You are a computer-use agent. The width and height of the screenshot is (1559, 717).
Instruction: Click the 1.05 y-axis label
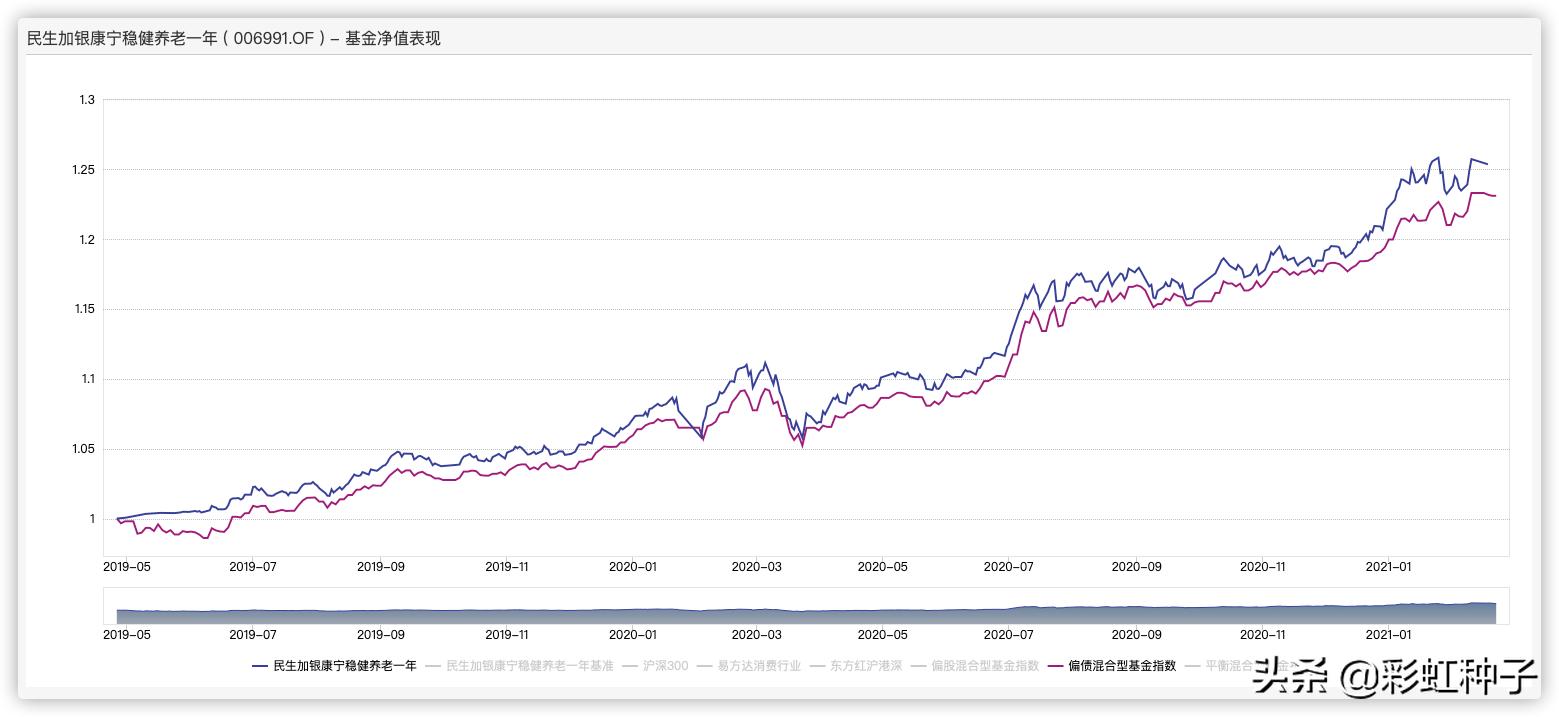coord(84,449)
